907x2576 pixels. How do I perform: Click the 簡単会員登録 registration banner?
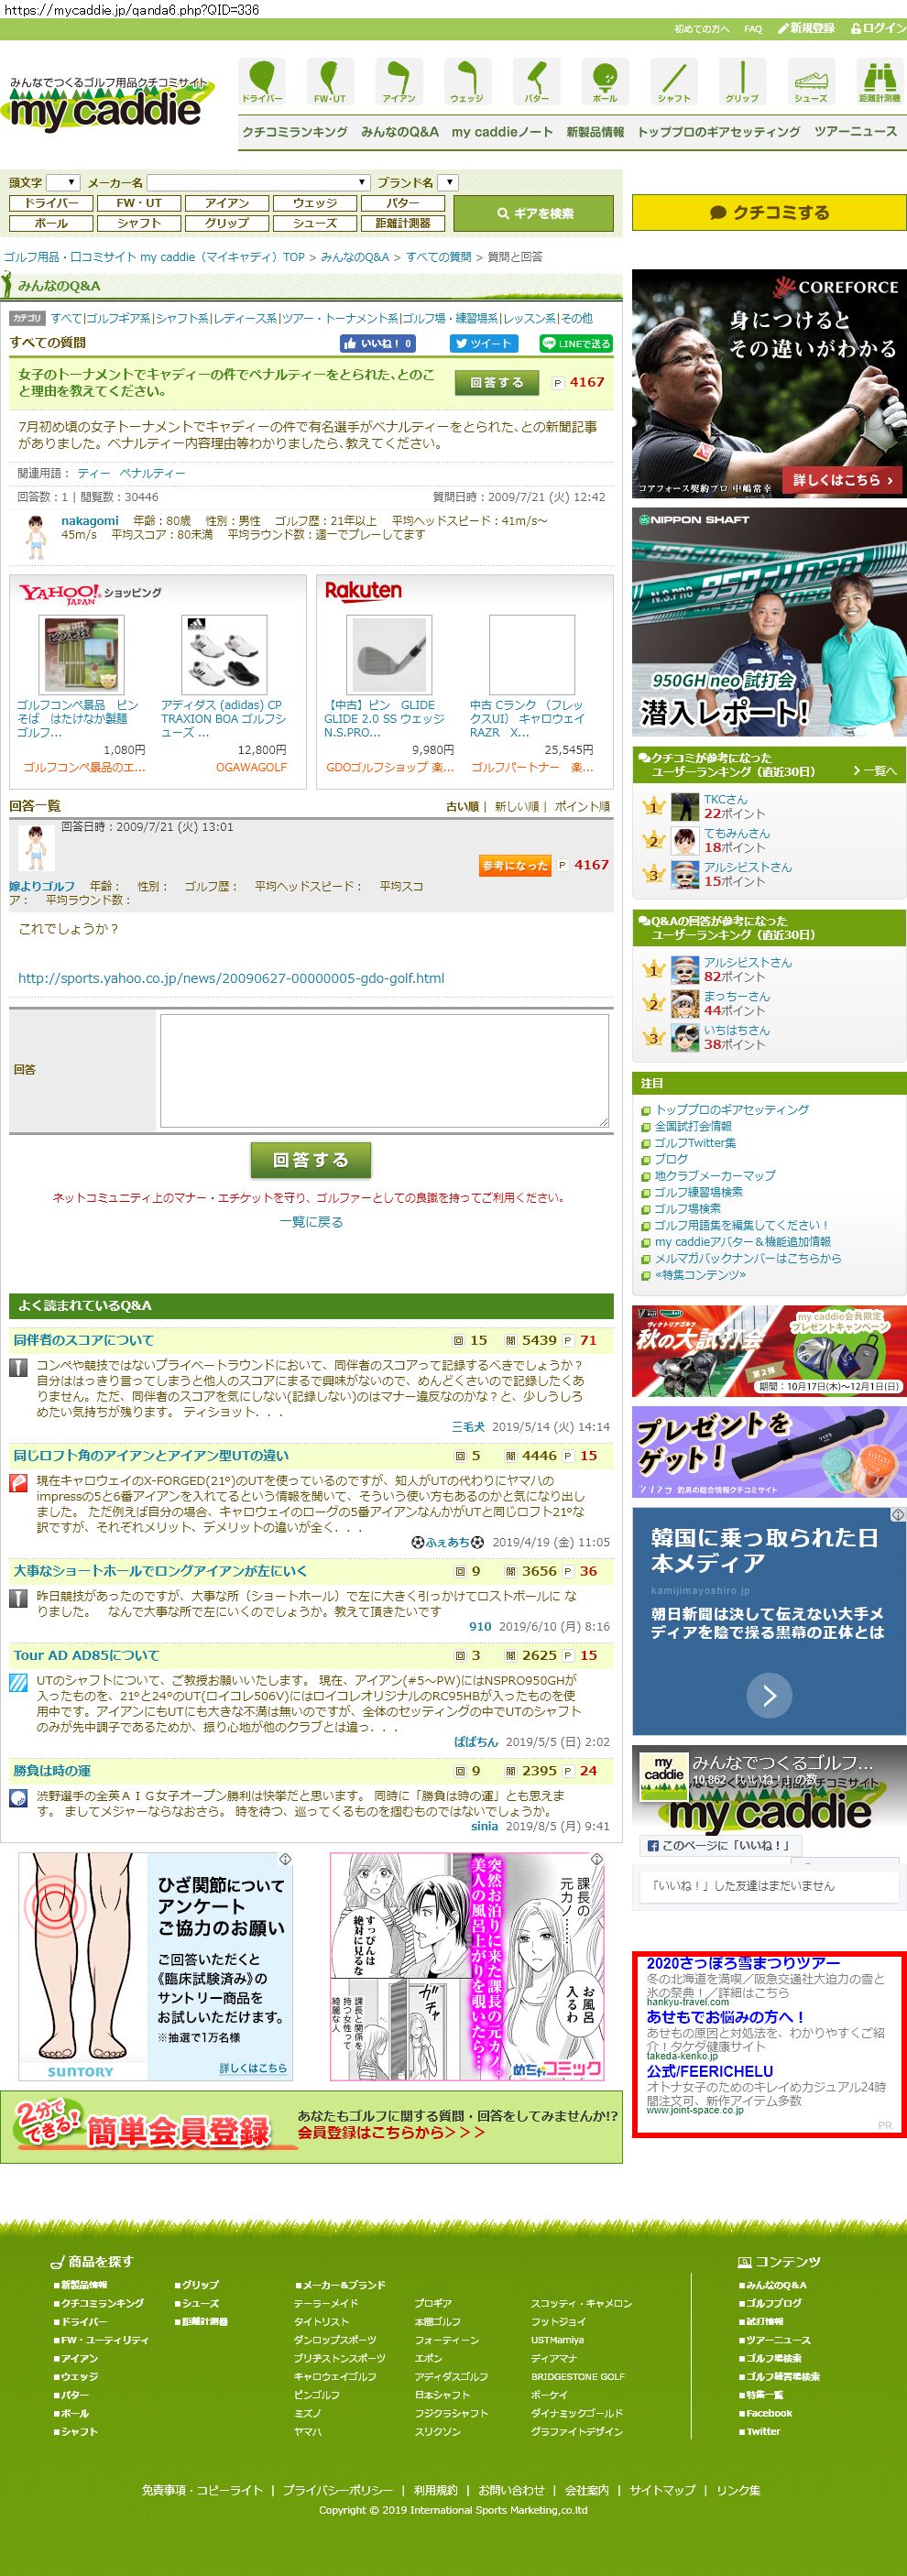tap(311, 2127)
